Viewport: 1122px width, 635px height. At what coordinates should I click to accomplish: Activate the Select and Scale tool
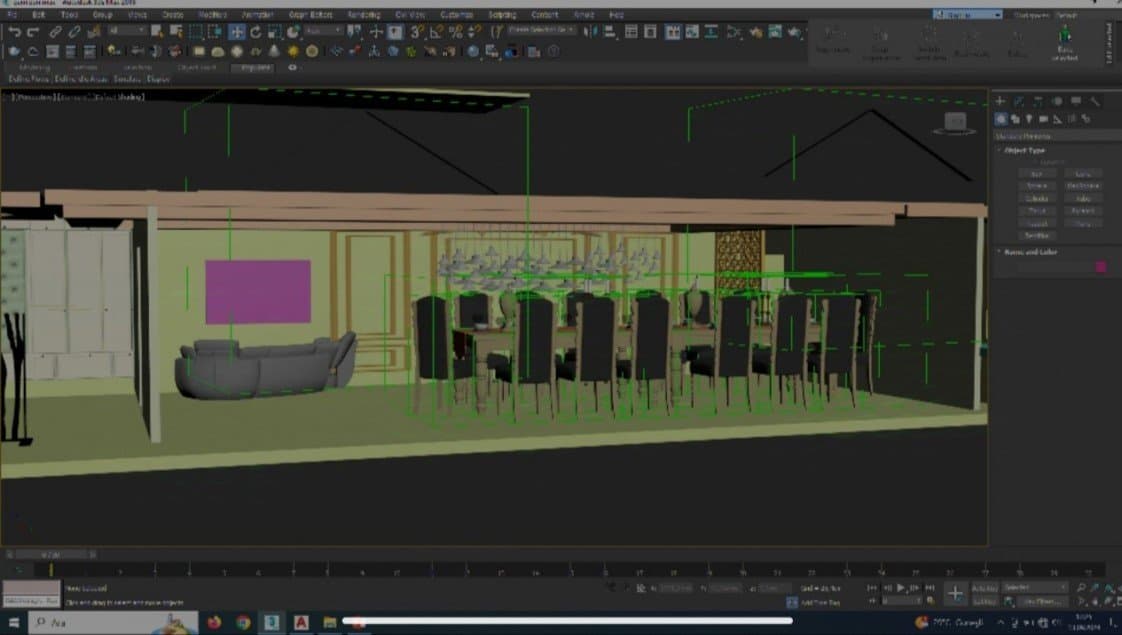[x=274, y=32]
